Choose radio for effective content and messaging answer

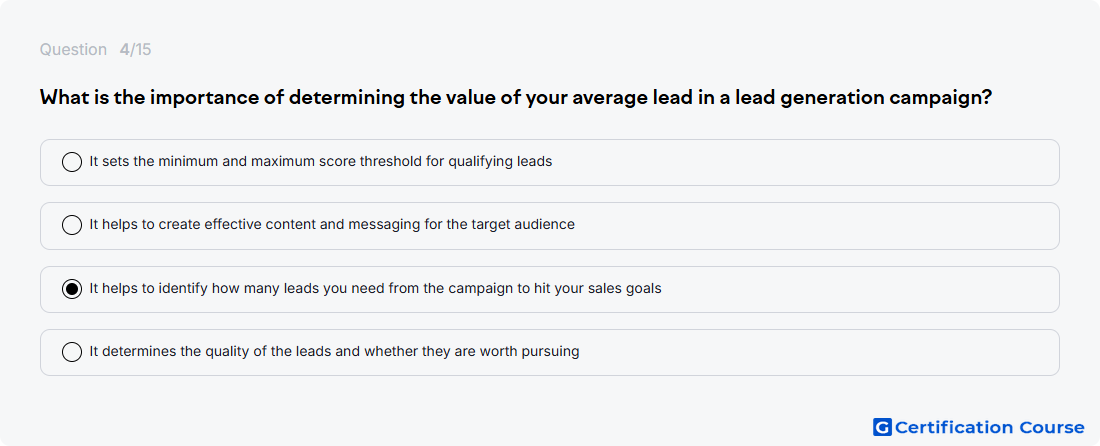click(72, 225)
